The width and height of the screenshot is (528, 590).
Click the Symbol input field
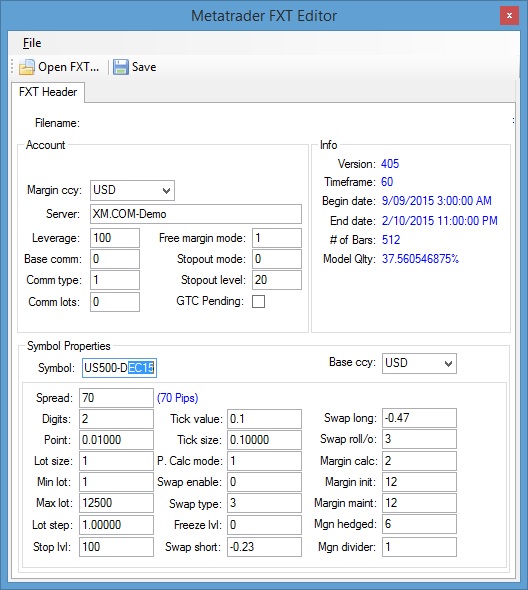point(119,368)
